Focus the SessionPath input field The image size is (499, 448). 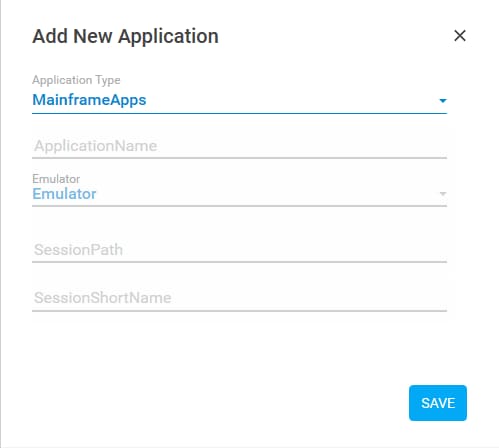239,250
